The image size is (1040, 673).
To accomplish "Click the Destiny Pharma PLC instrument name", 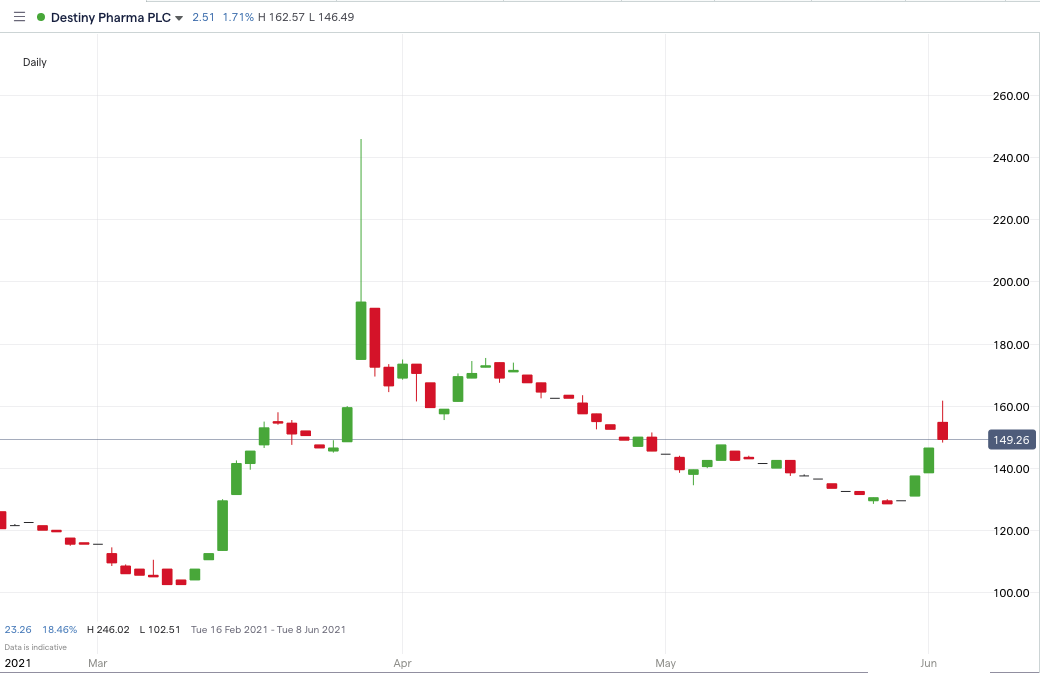I will click(111, 17).
